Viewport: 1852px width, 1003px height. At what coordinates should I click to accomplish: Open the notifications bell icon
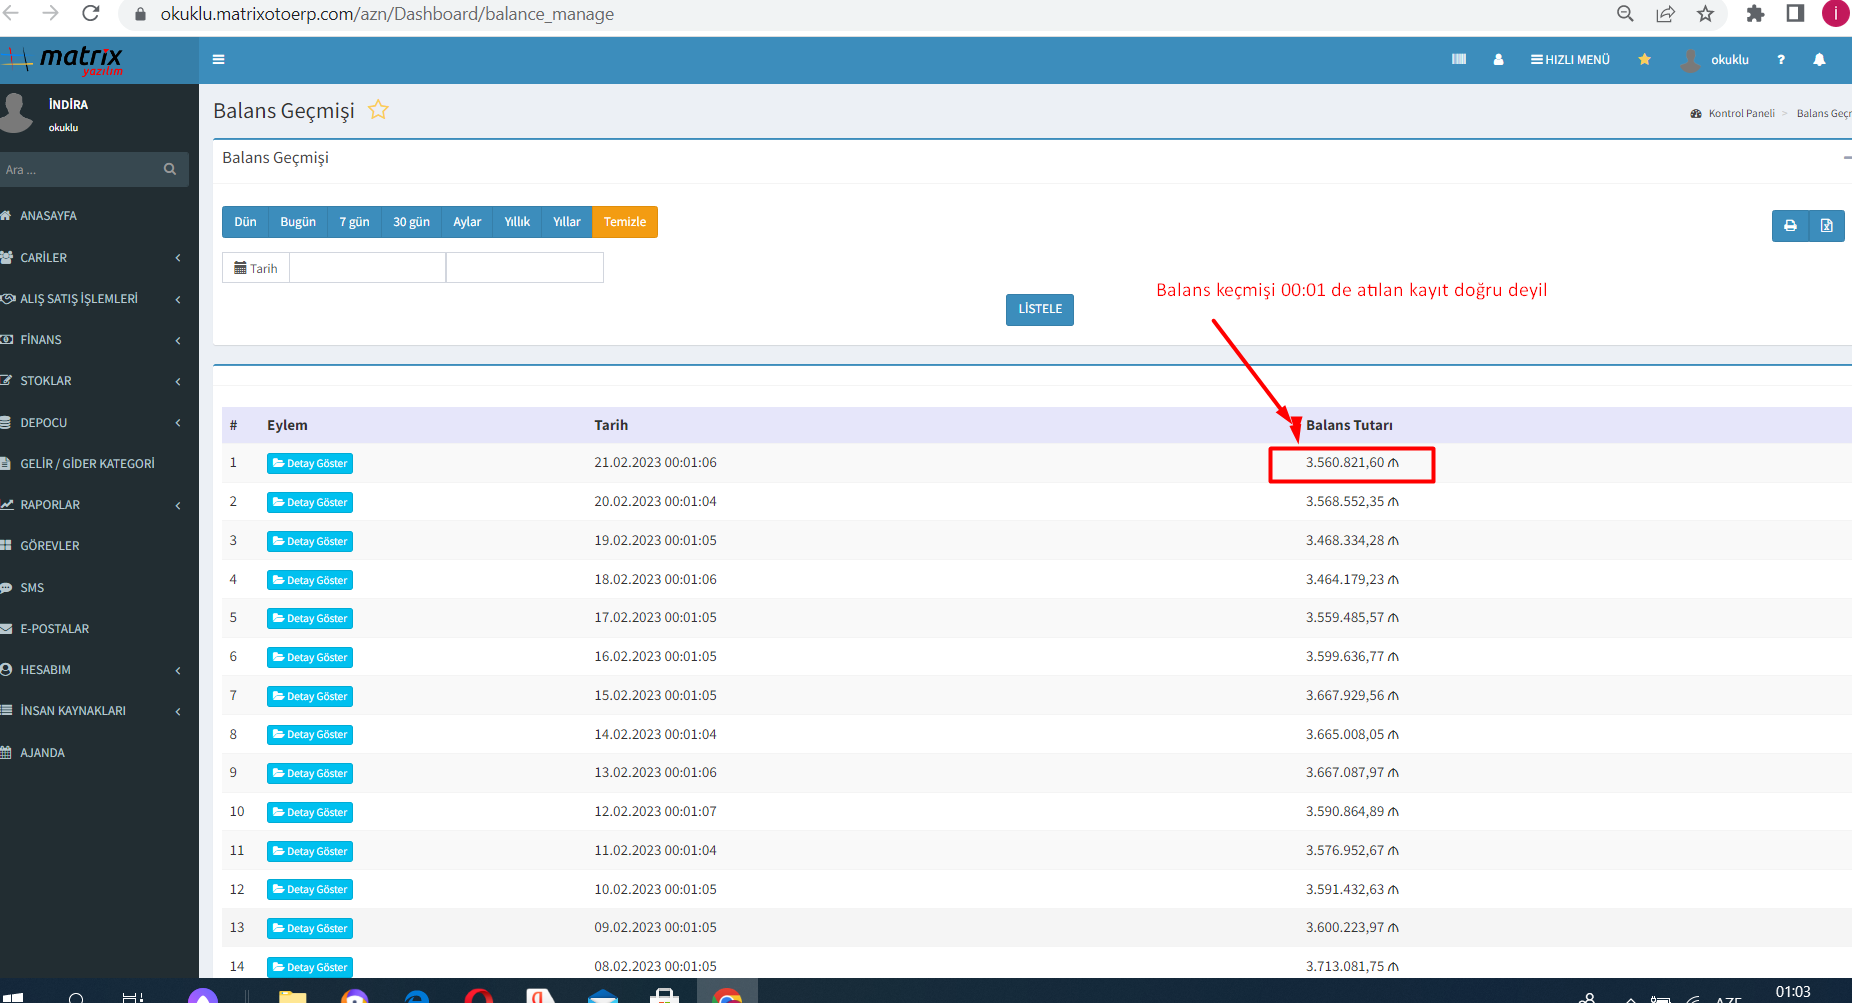coord(1819,60)
